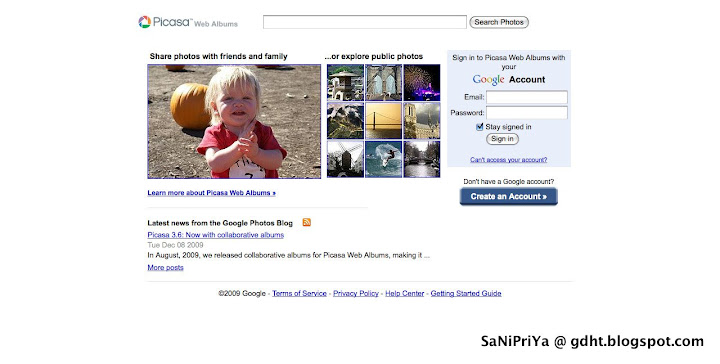Viewport: 720px width, 364px height.
Task: Open the suspension bridge sunset thumbnail
Action: [383, 121]
